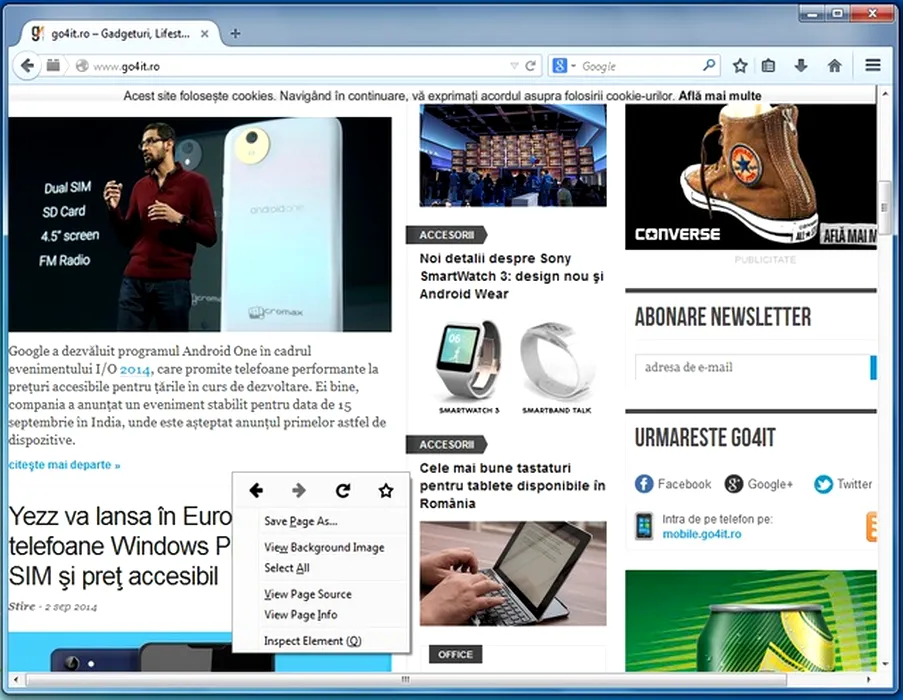This screenshot has width=903, height=700.
Task: Follow the 'citește mai departe' link
Action: tap(64, 465)
